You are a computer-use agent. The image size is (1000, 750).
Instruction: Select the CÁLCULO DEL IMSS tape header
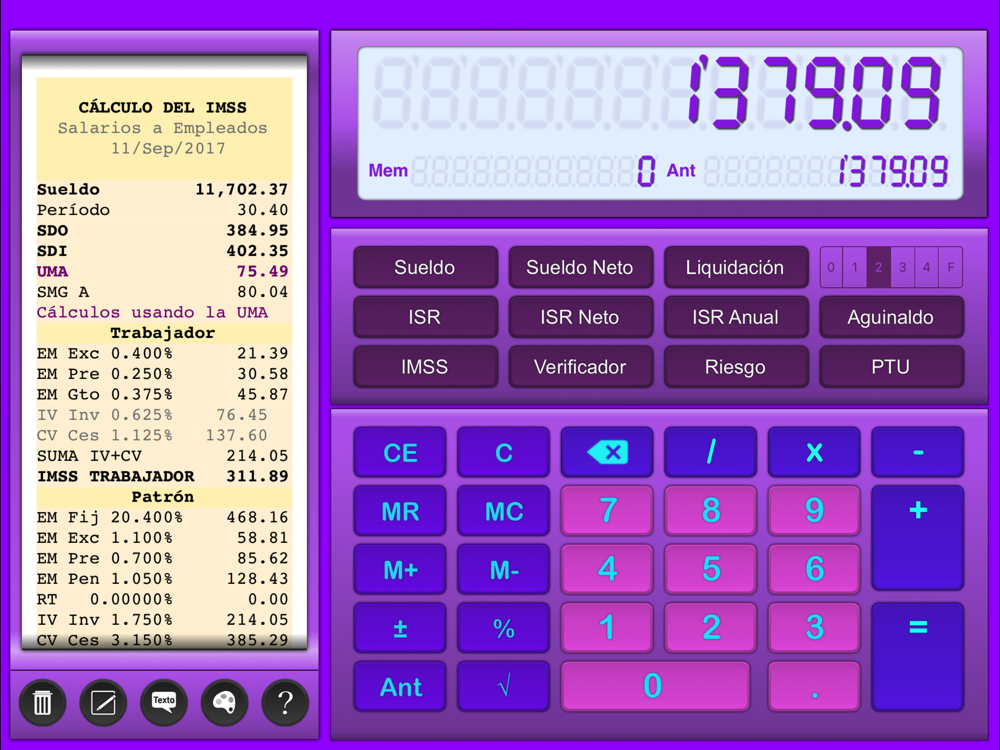tap(163, 107)
